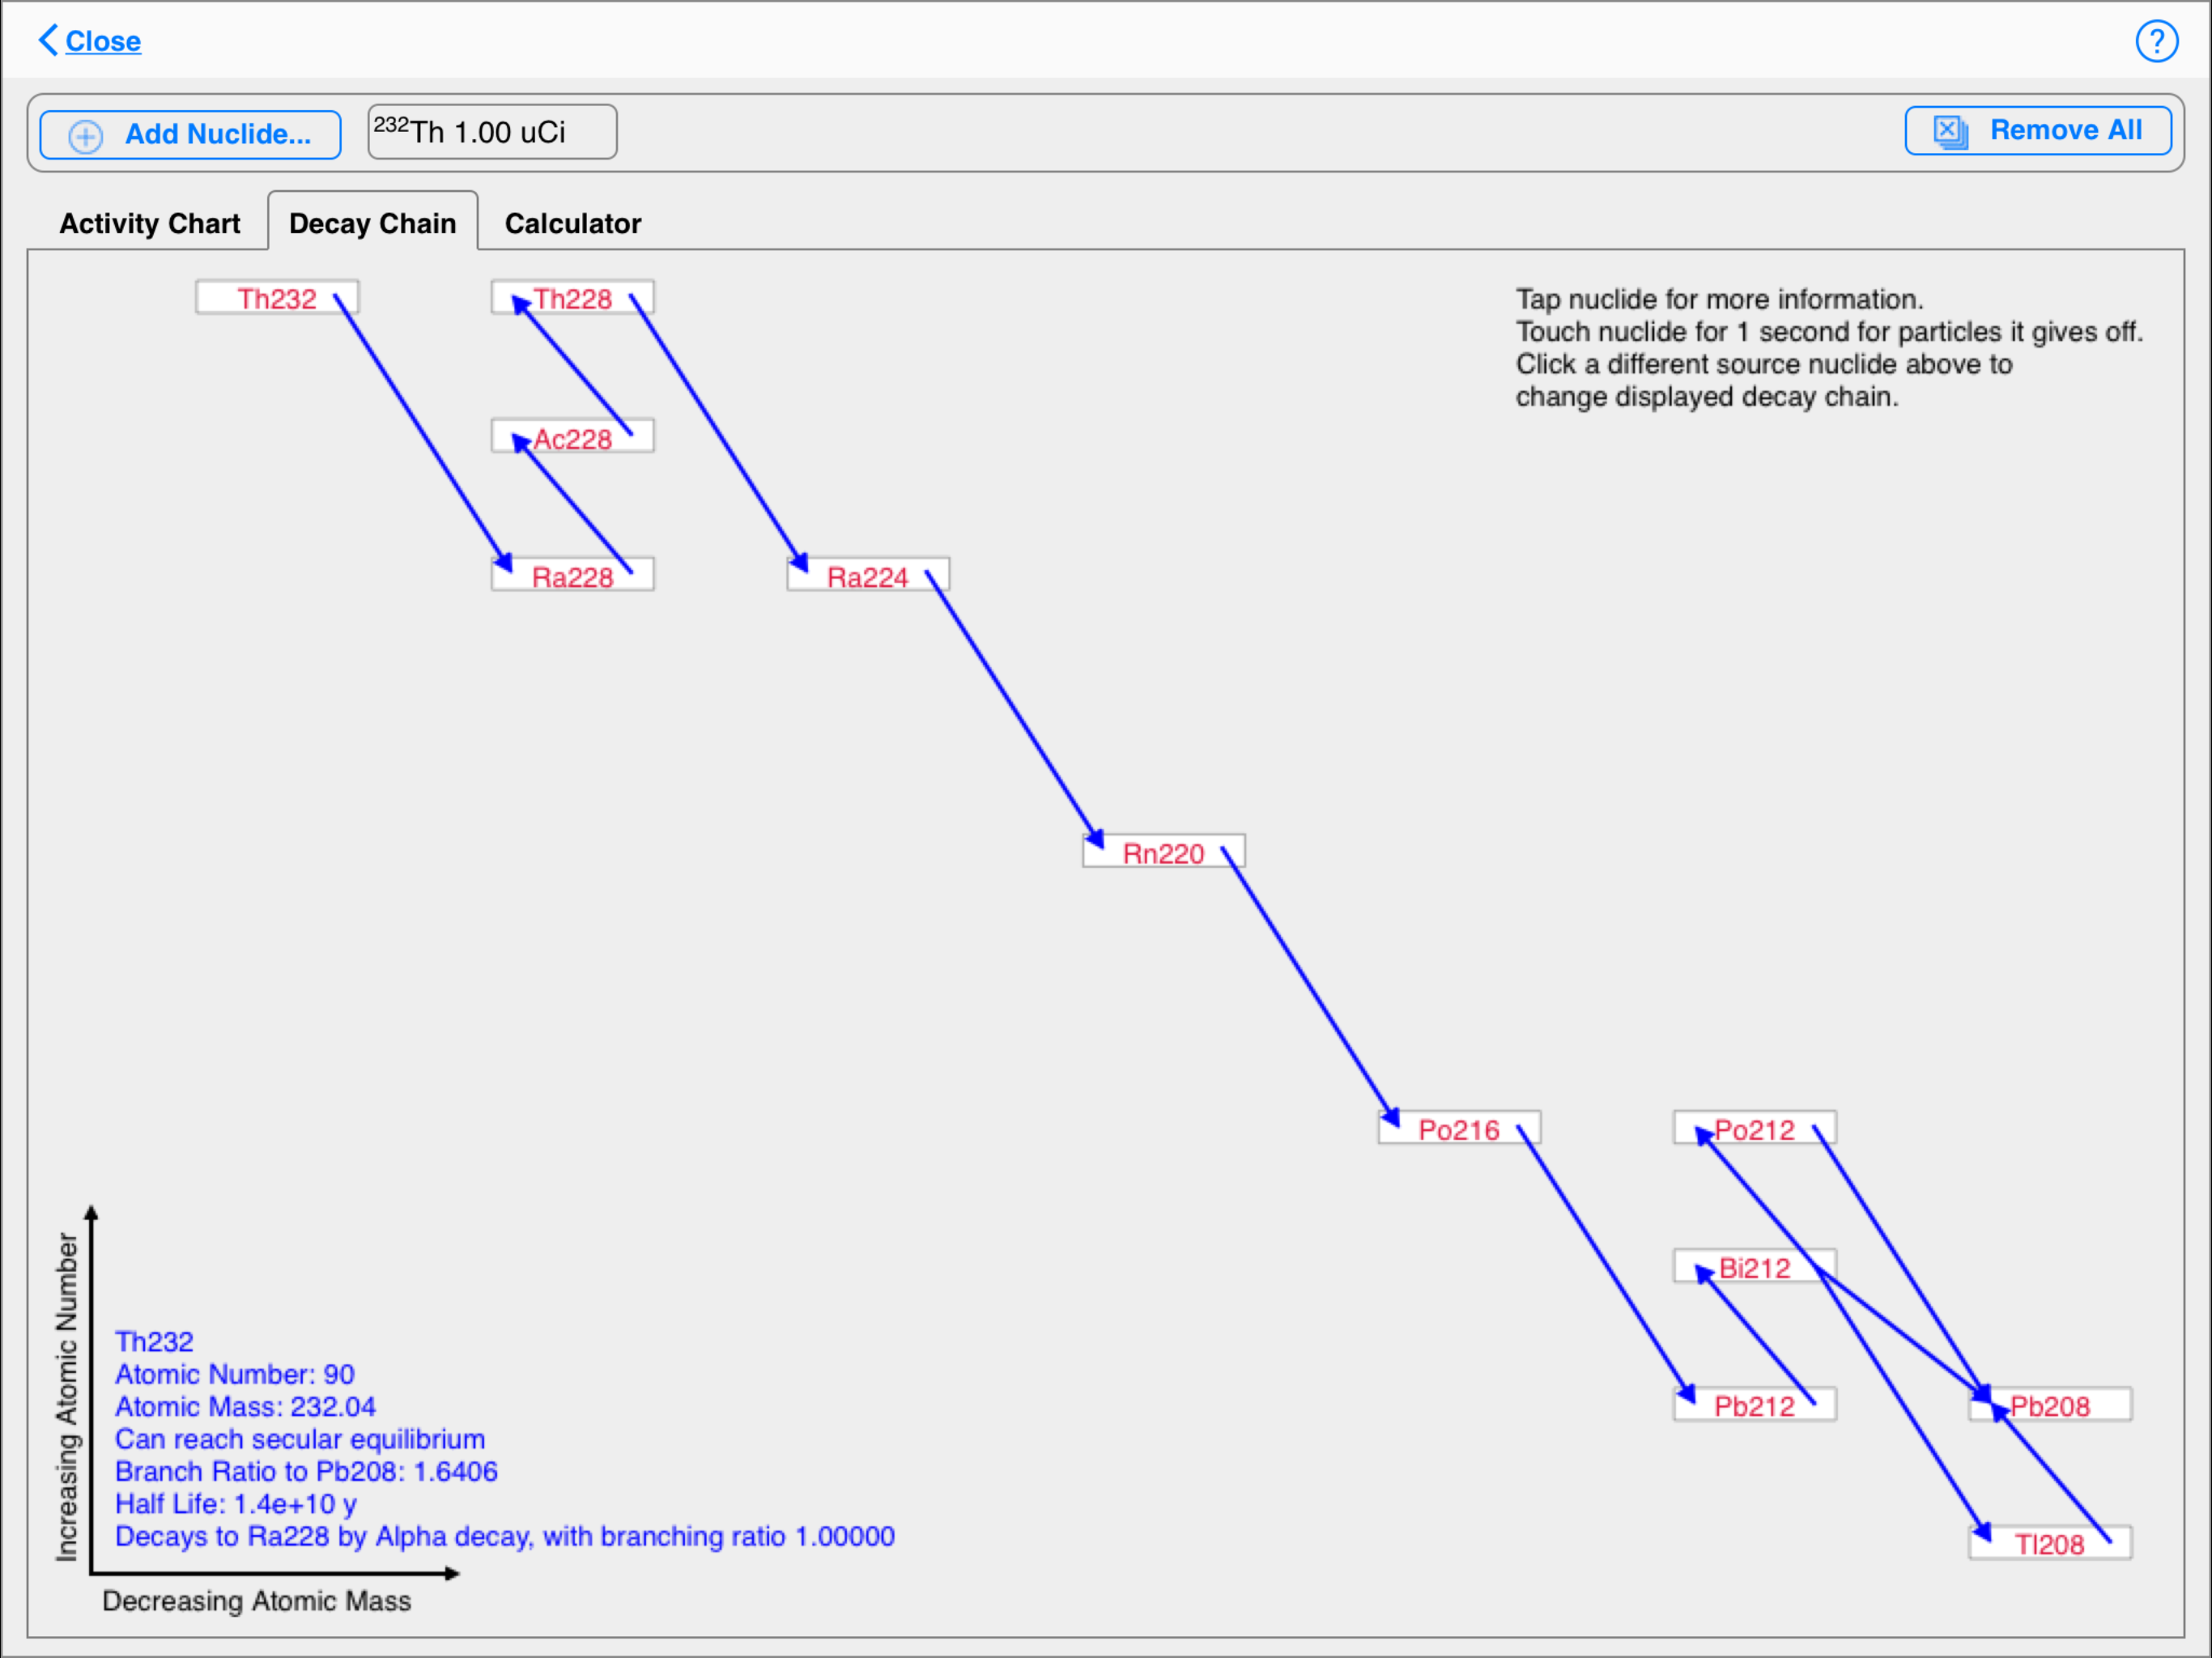
Task: Switch to the Activity Chart tab
Action: 149,223
